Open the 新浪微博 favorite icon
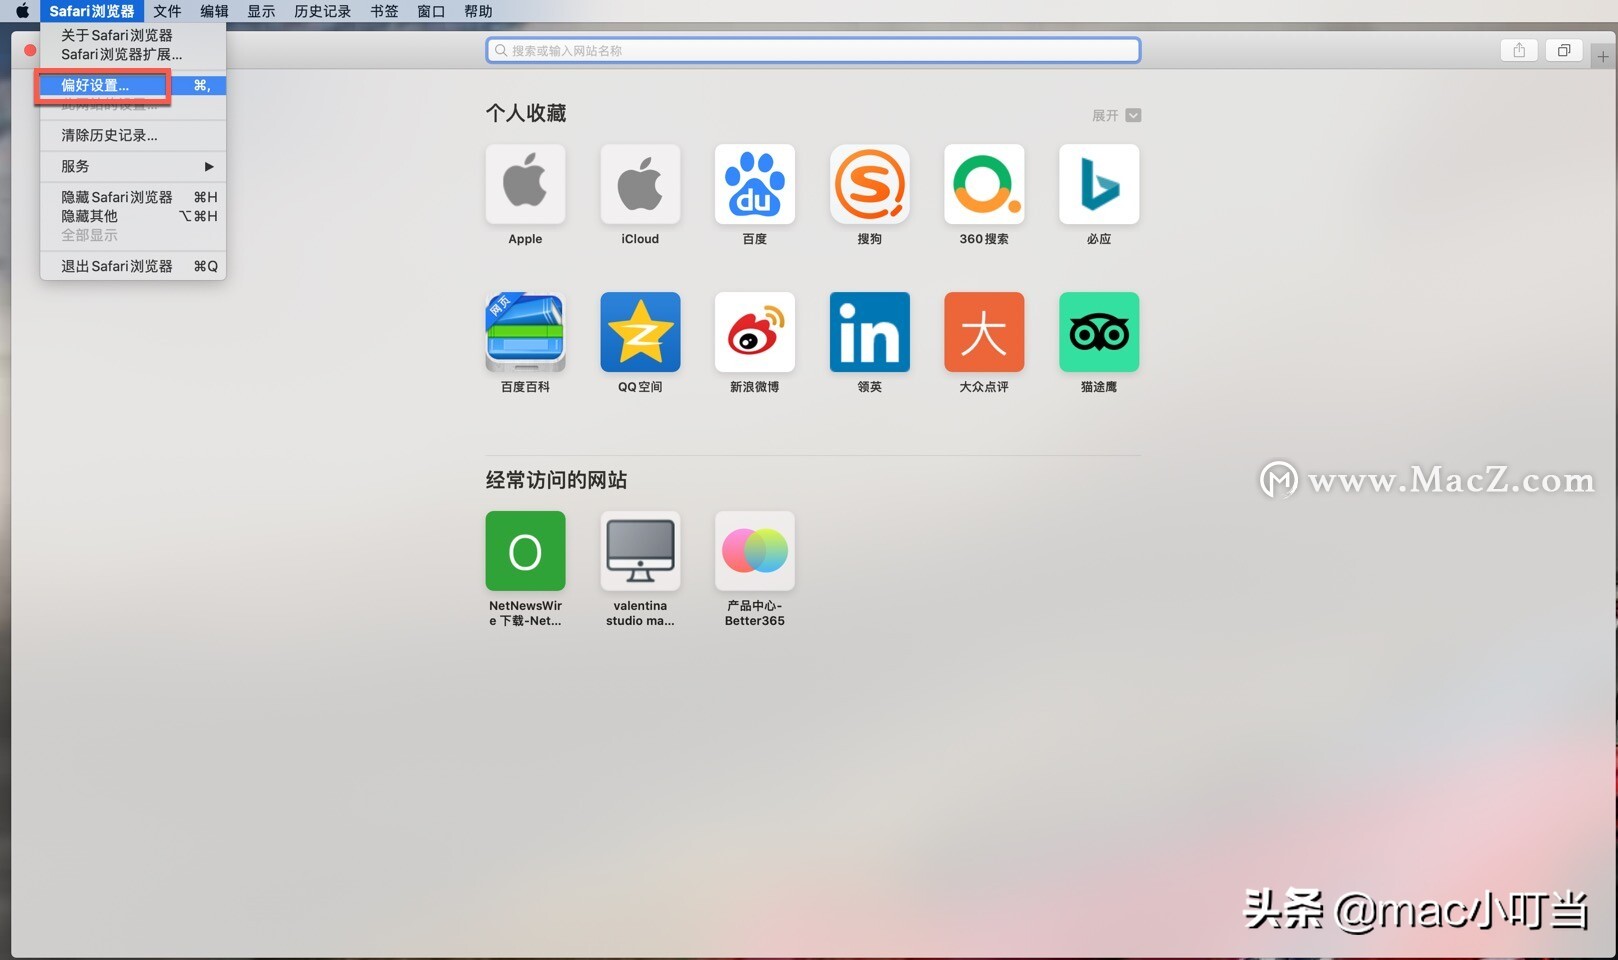 [754, 332]
